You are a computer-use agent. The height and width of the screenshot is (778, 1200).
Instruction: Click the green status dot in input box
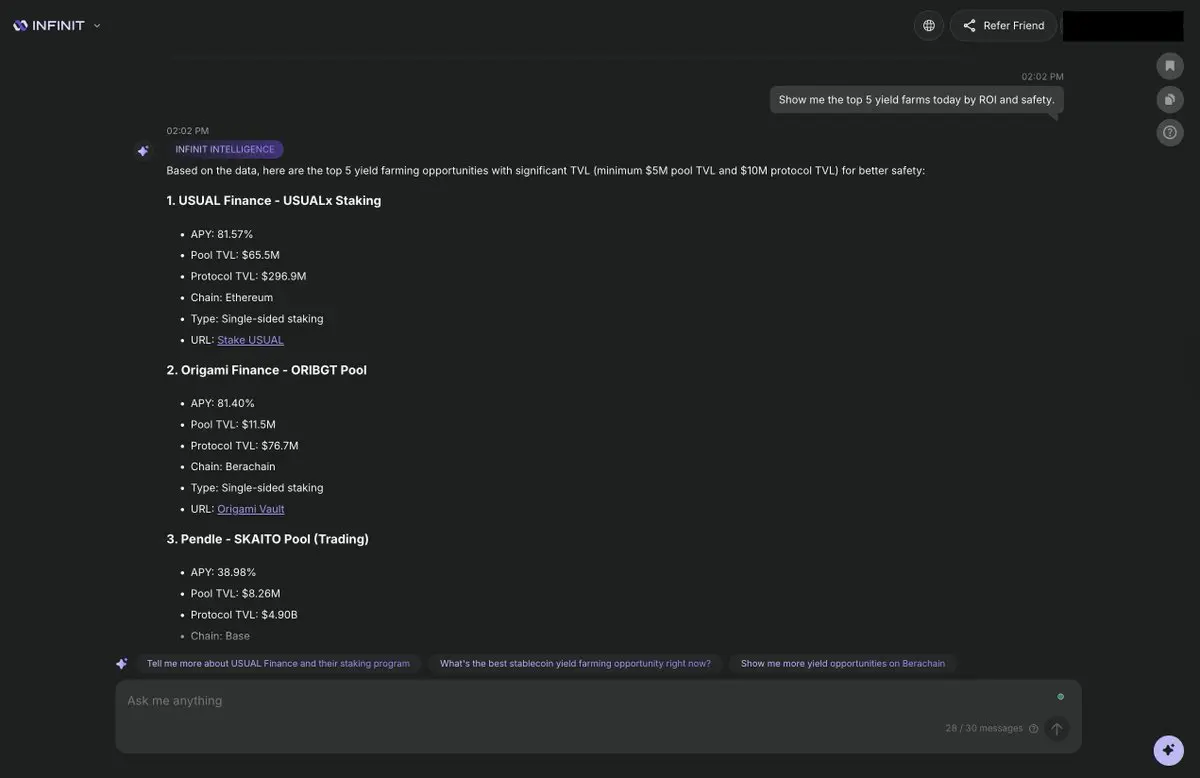(x=1061, y=697)
